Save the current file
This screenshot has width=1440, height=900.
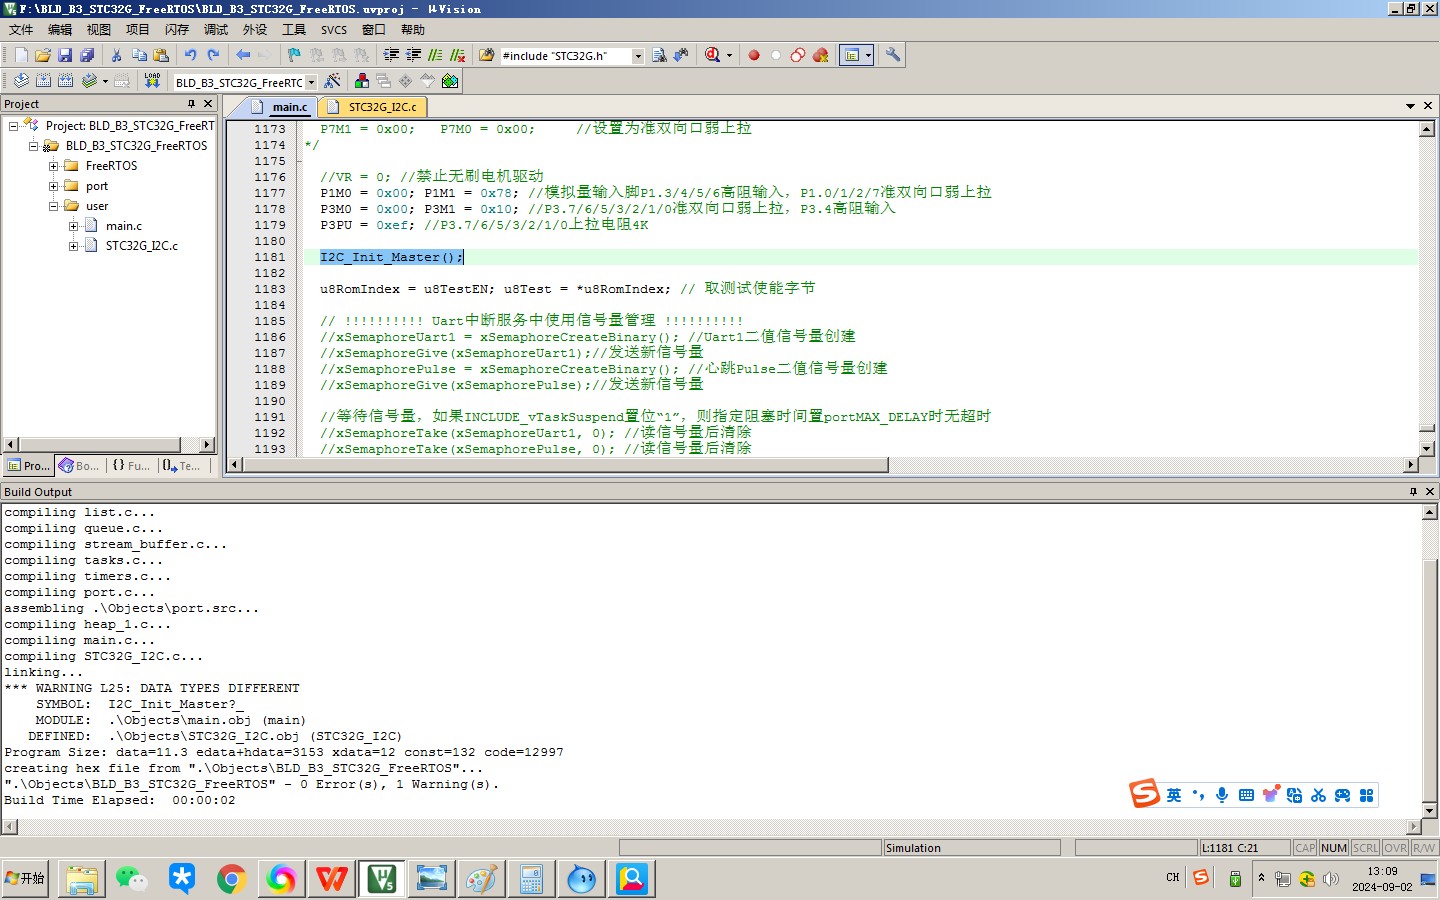(65, 56)
